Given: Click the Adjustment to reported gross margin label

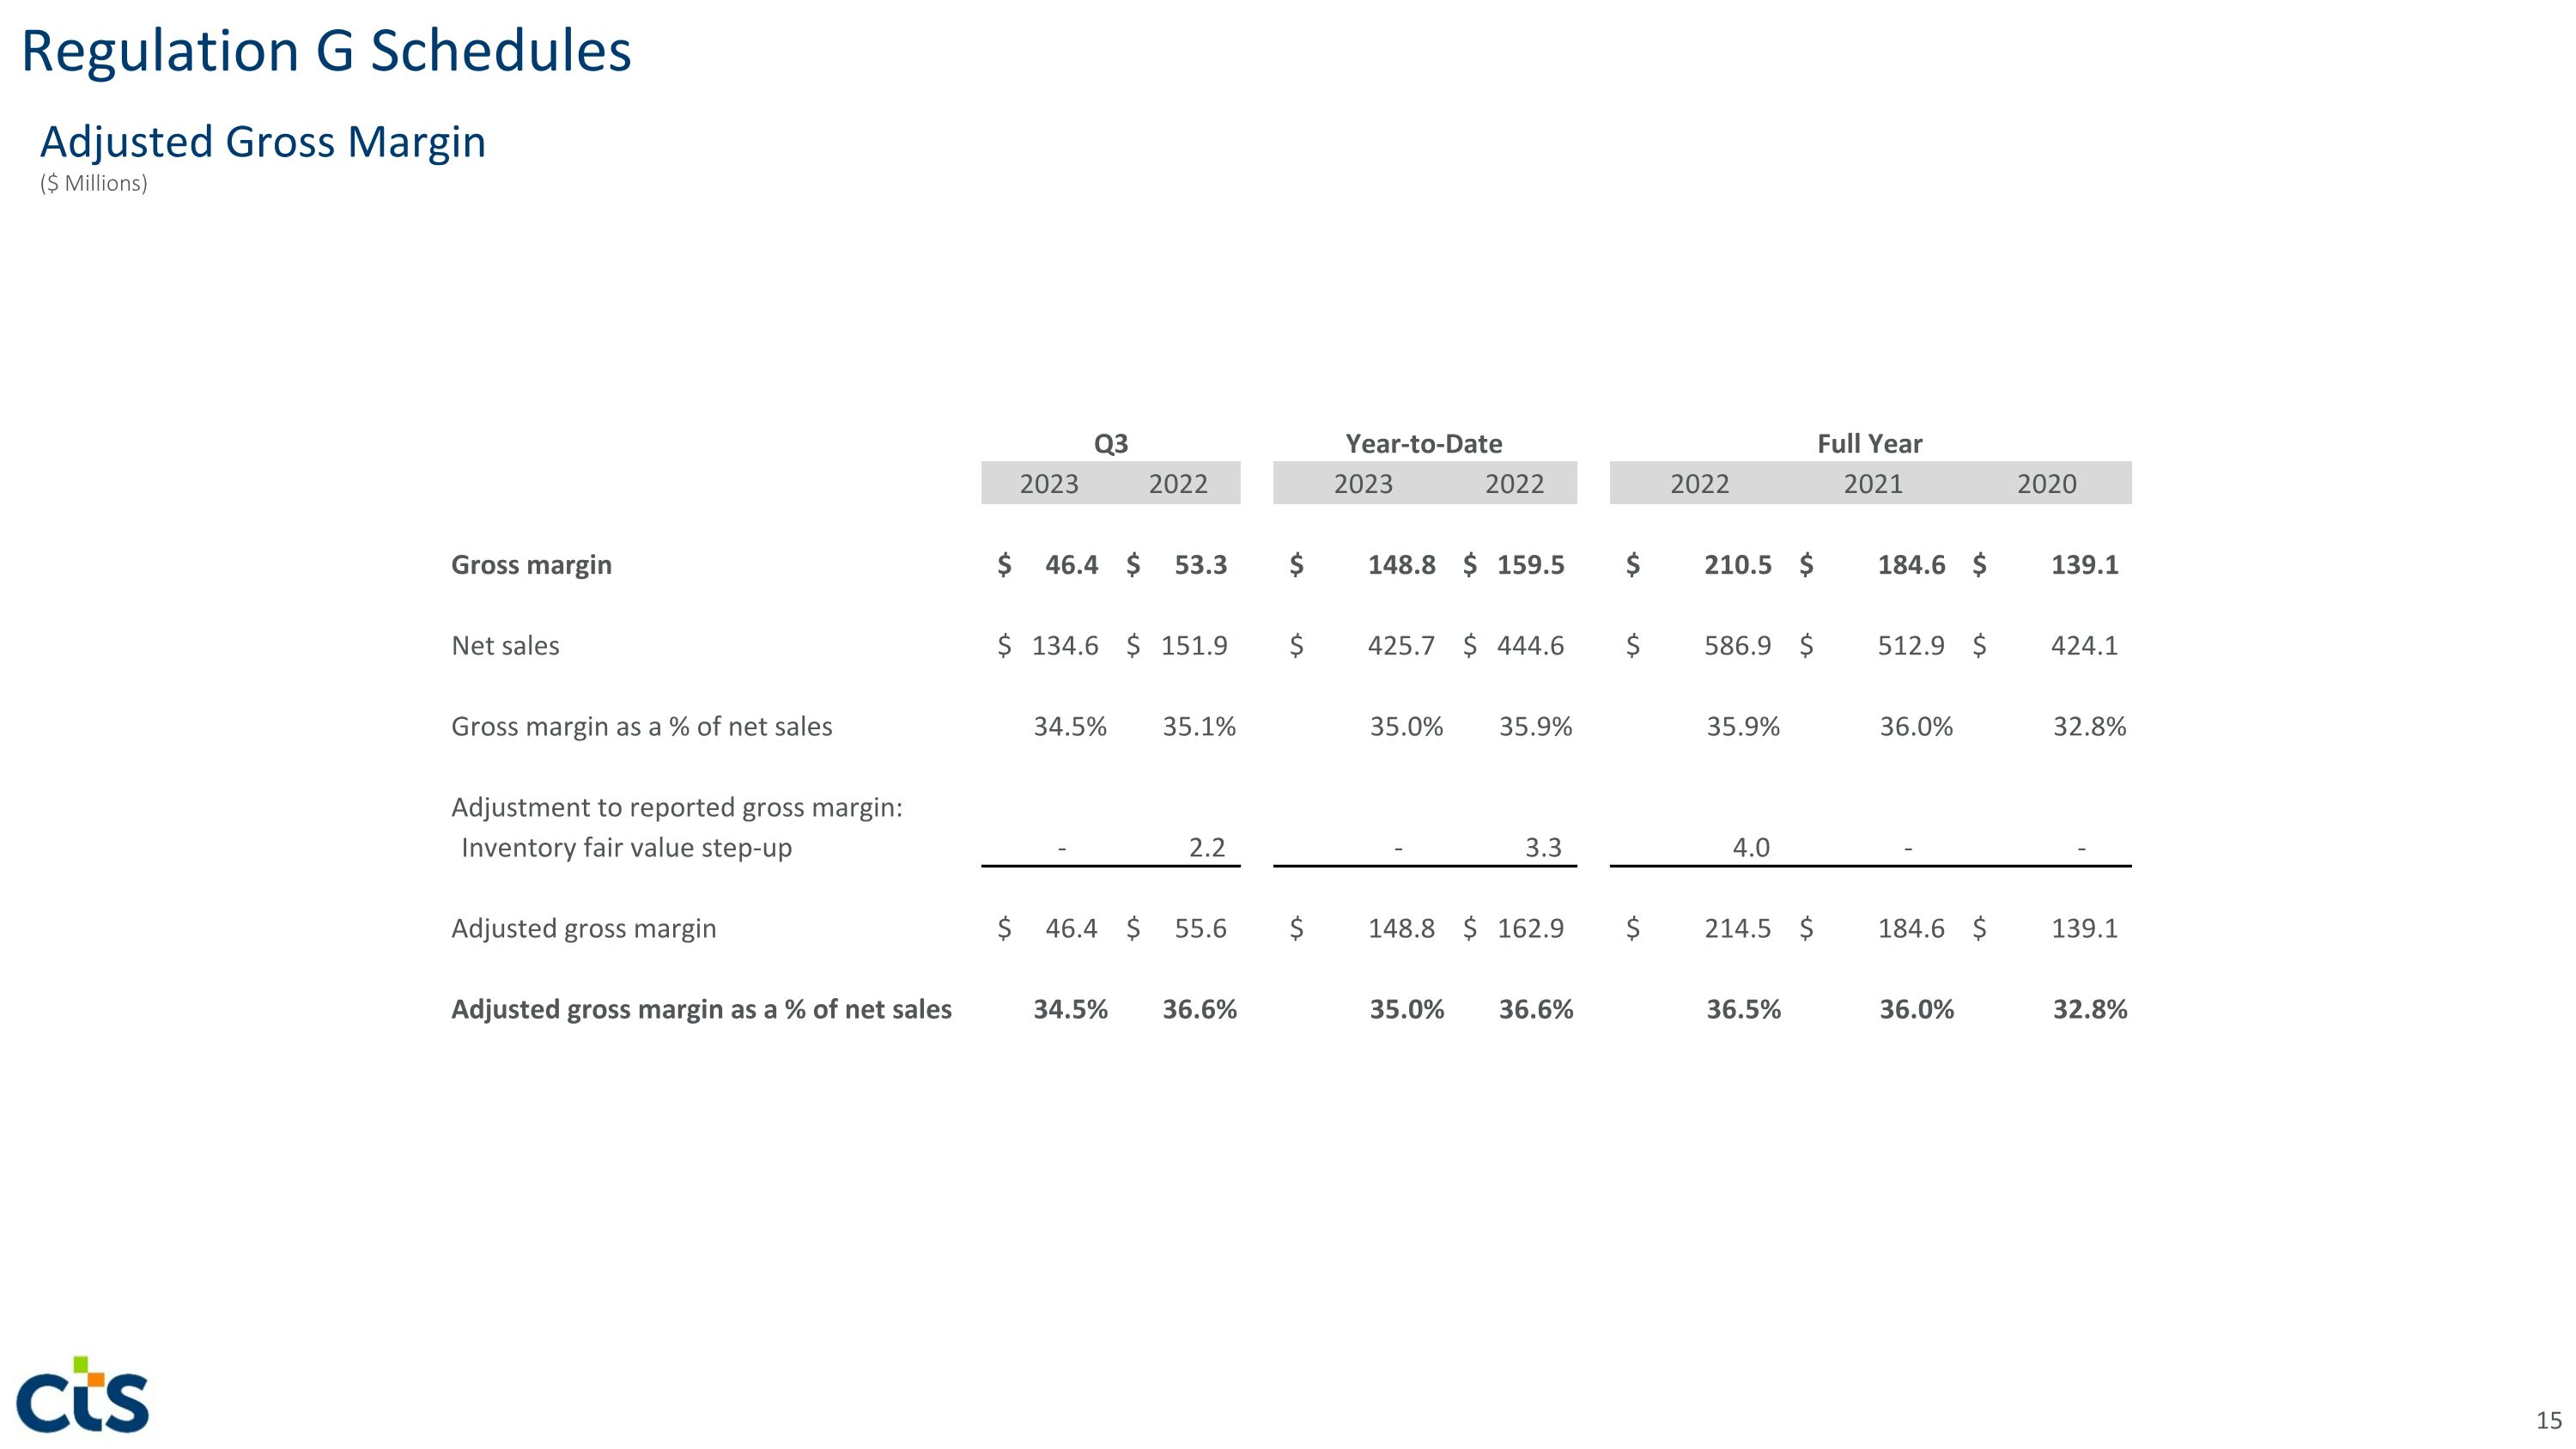Looking at the screenshot, I should pos(676,807).
